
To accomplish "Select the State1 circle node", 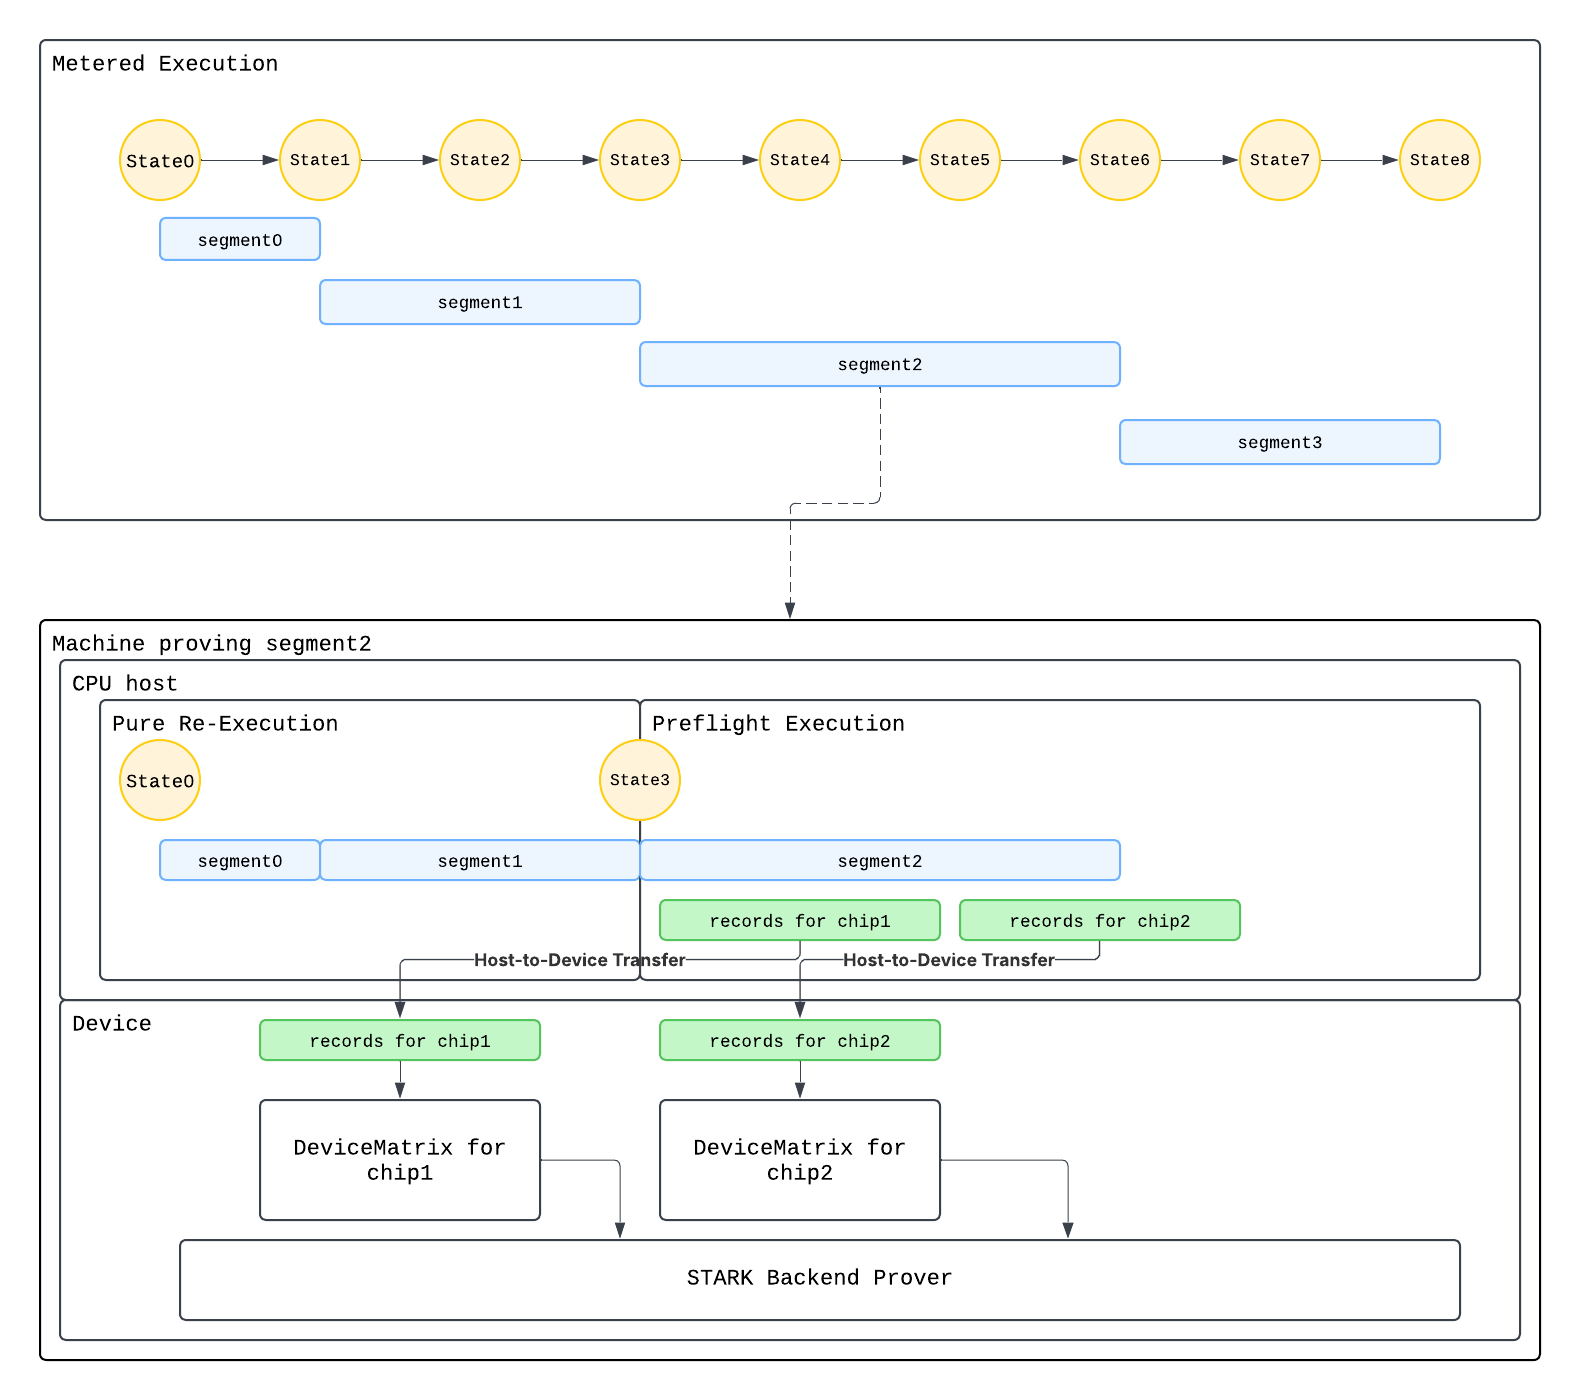I will [x=320, y=160].
